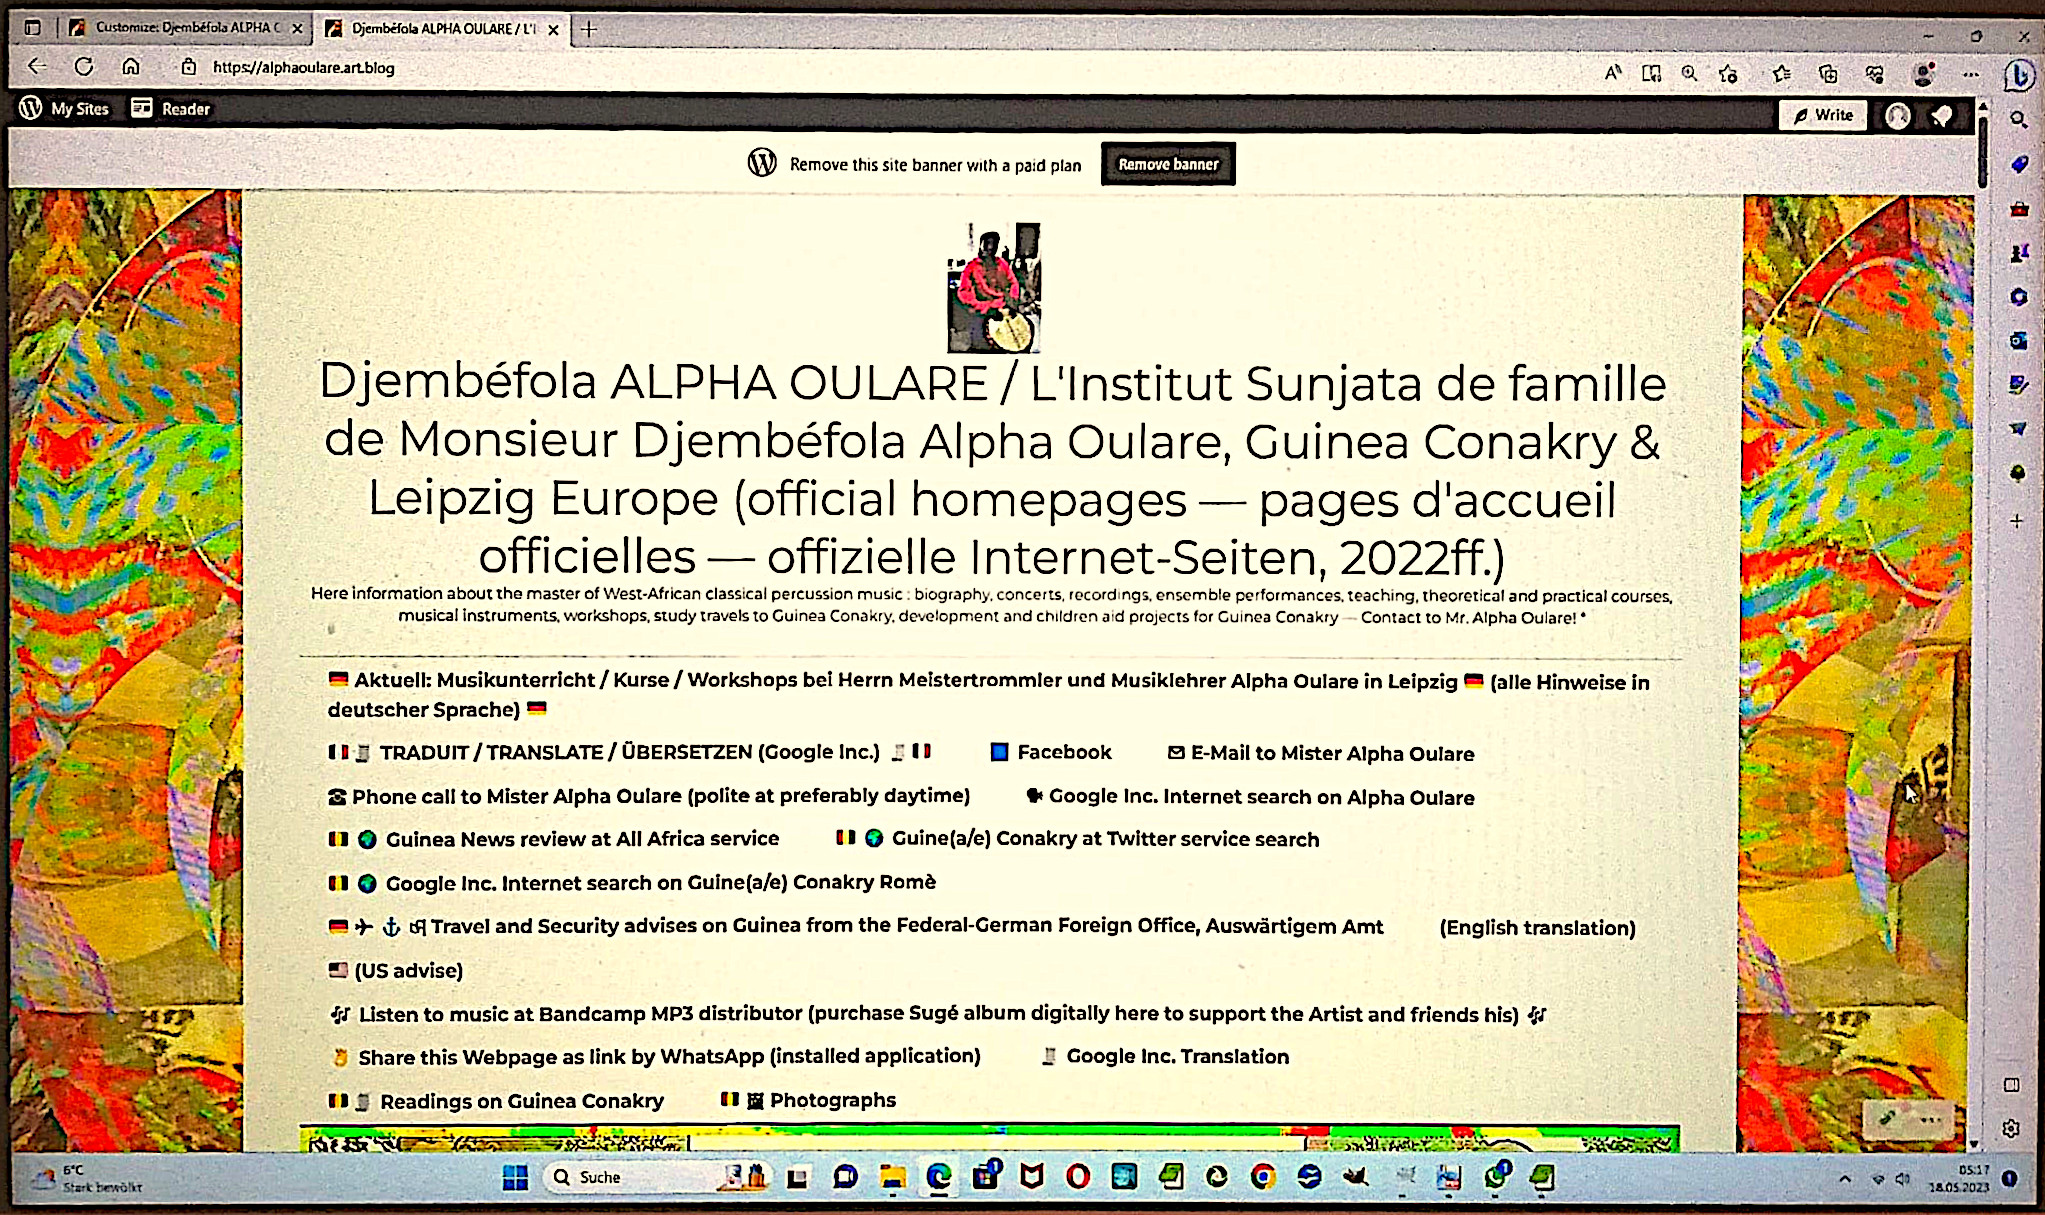2045x1215 pixels.
Task: Open Edge settings and more ellipsis
Action: [x=1970, y=74]
